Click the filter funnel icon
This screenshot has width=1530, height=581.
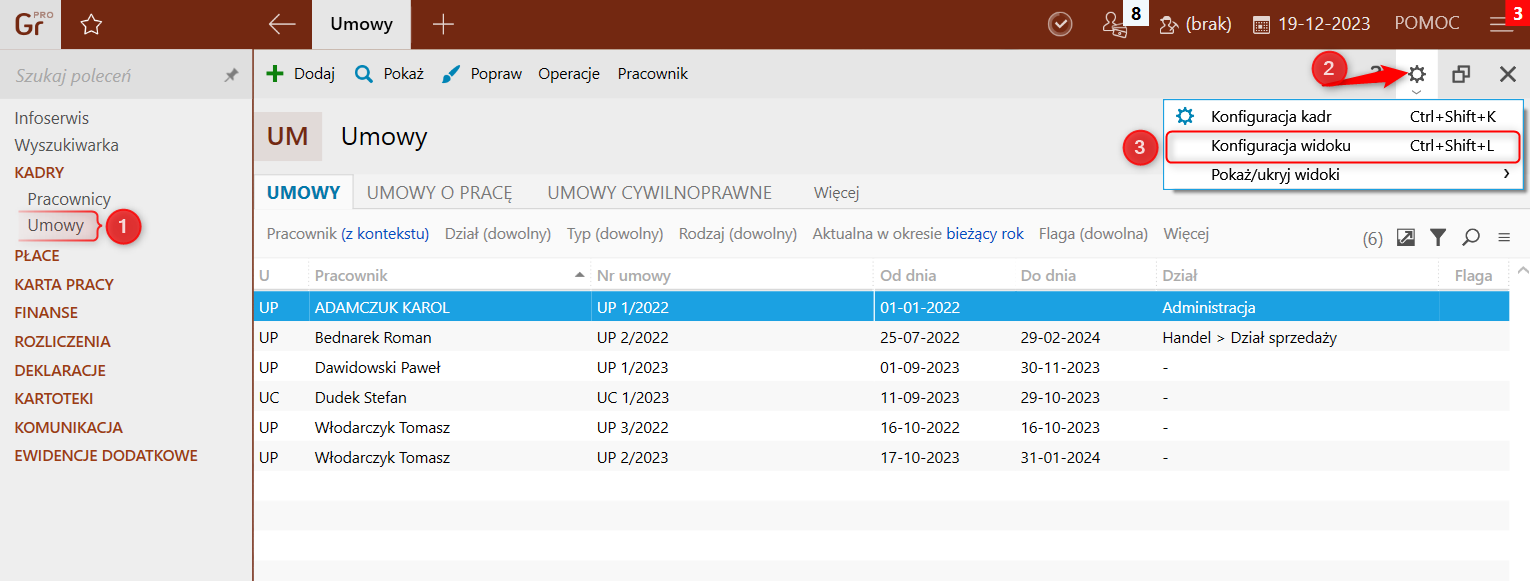click(1438, 237)
